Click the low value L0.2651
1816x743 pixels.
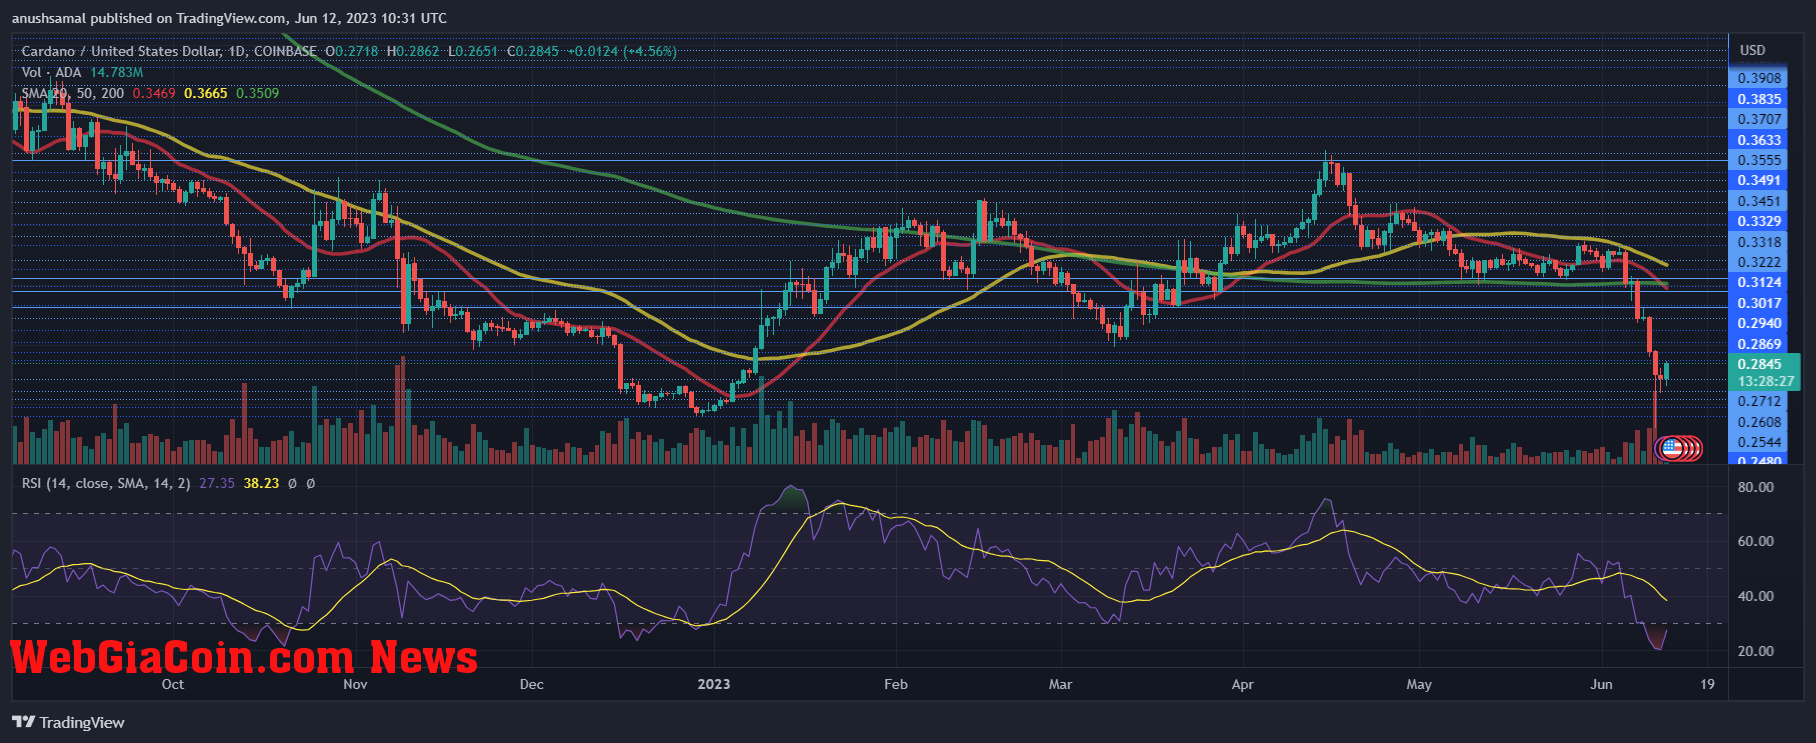coord(473,51)
